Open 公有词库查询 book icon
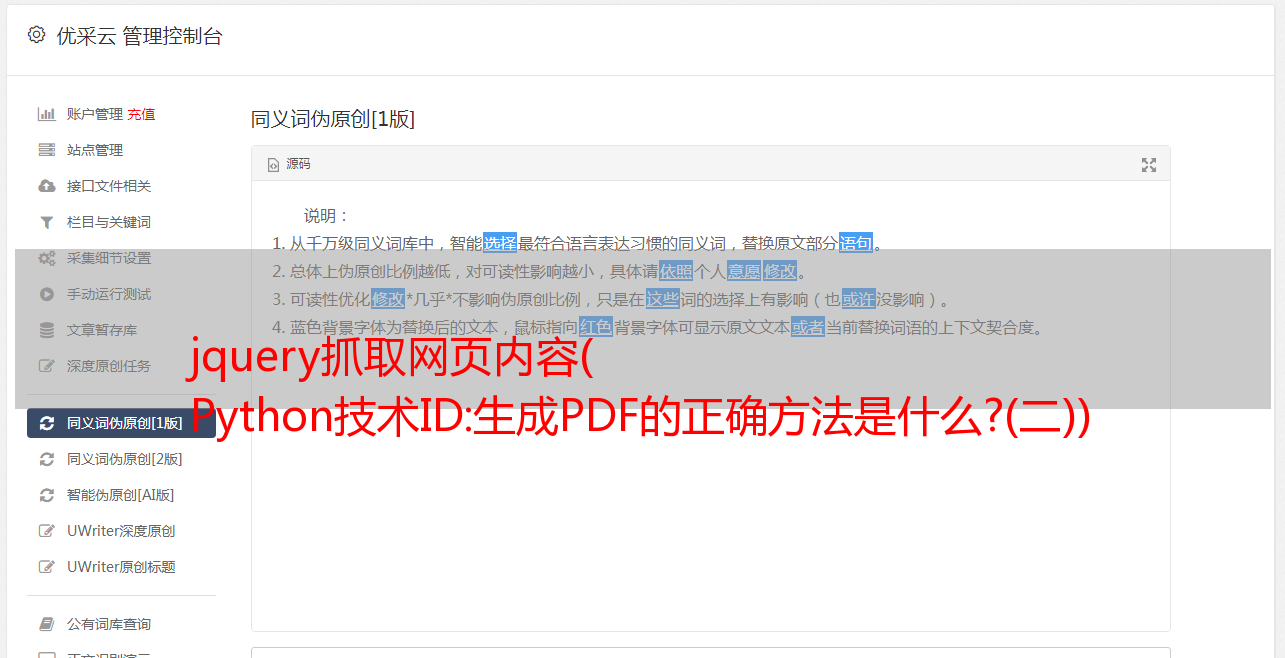The width and height of the screenshot is (1285, 658). (46, 624)
